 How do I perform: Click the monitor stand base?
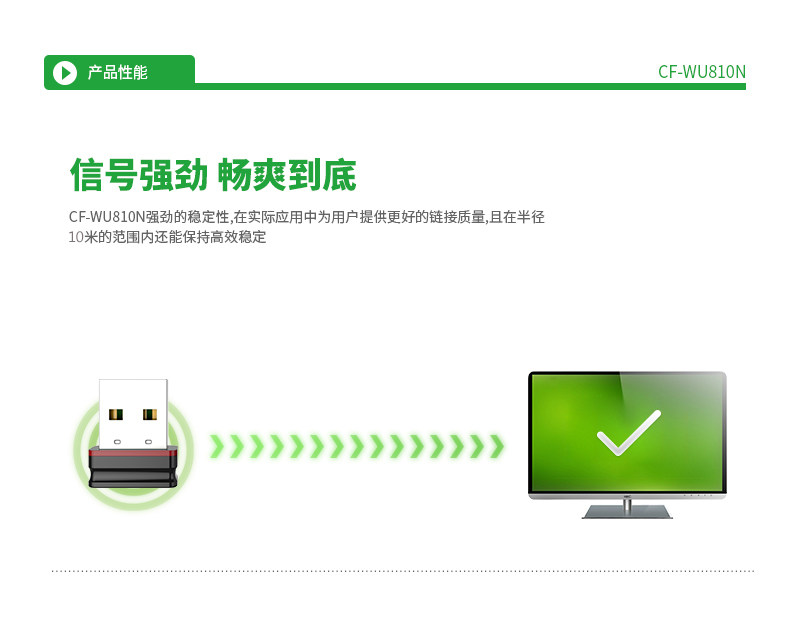[627, 512]
